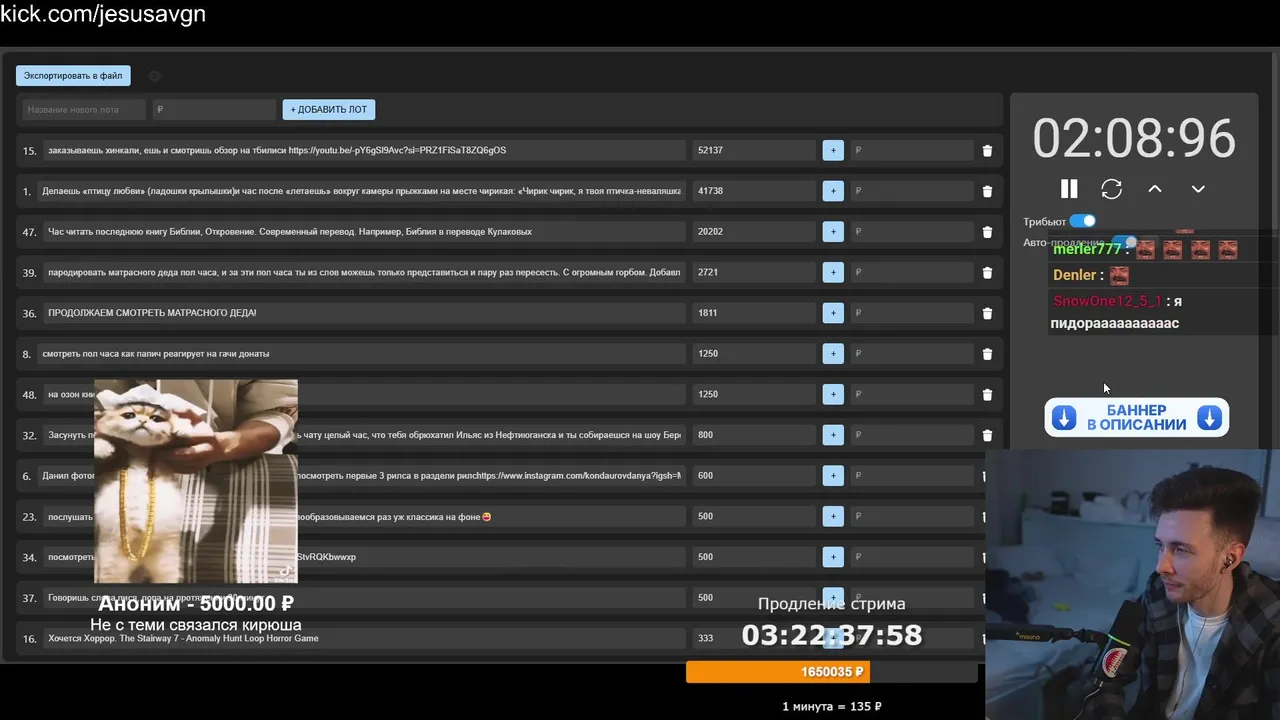
Task: Click the trash icon of lot 32
Action: [x=987, y=435]
